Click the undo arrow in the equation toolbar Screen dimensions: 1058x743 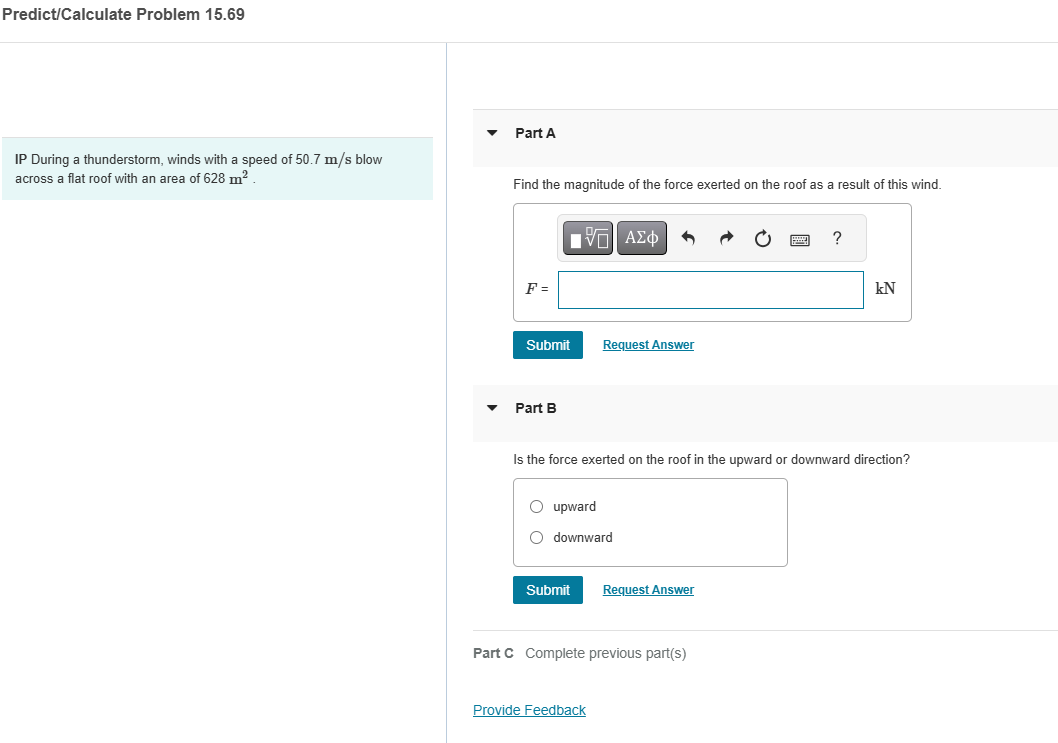(689, 238)
